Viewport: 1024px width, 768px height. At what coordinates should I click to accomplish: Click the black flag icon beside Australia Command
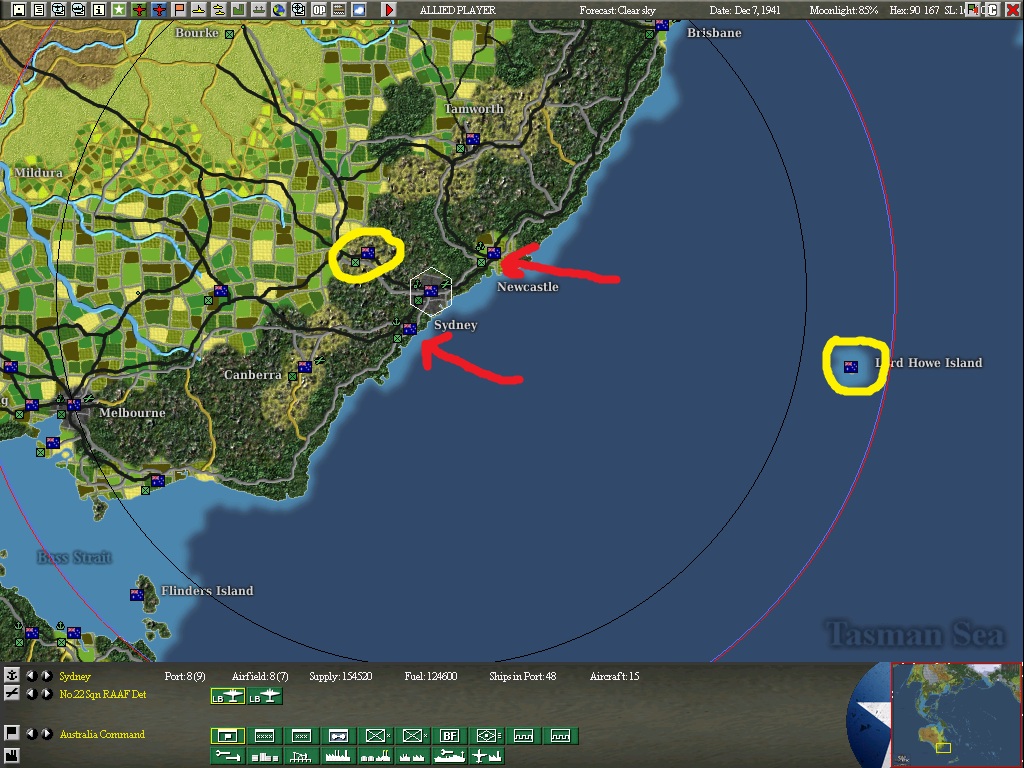coord(11,733)
